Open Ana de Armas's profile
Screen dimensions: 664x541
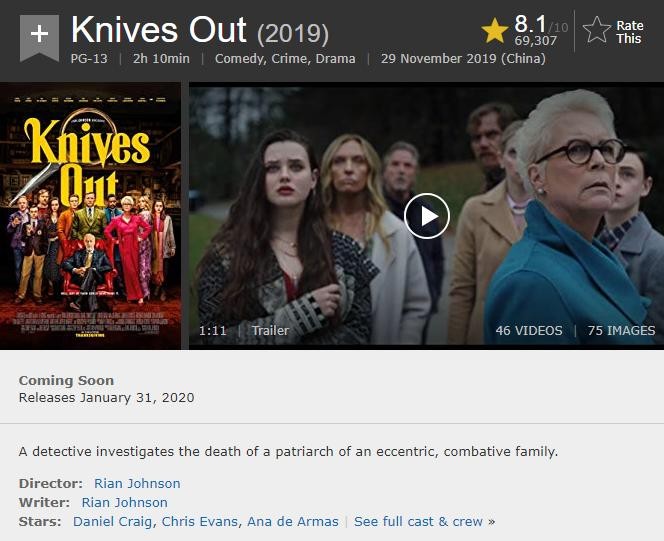(293, 522)
